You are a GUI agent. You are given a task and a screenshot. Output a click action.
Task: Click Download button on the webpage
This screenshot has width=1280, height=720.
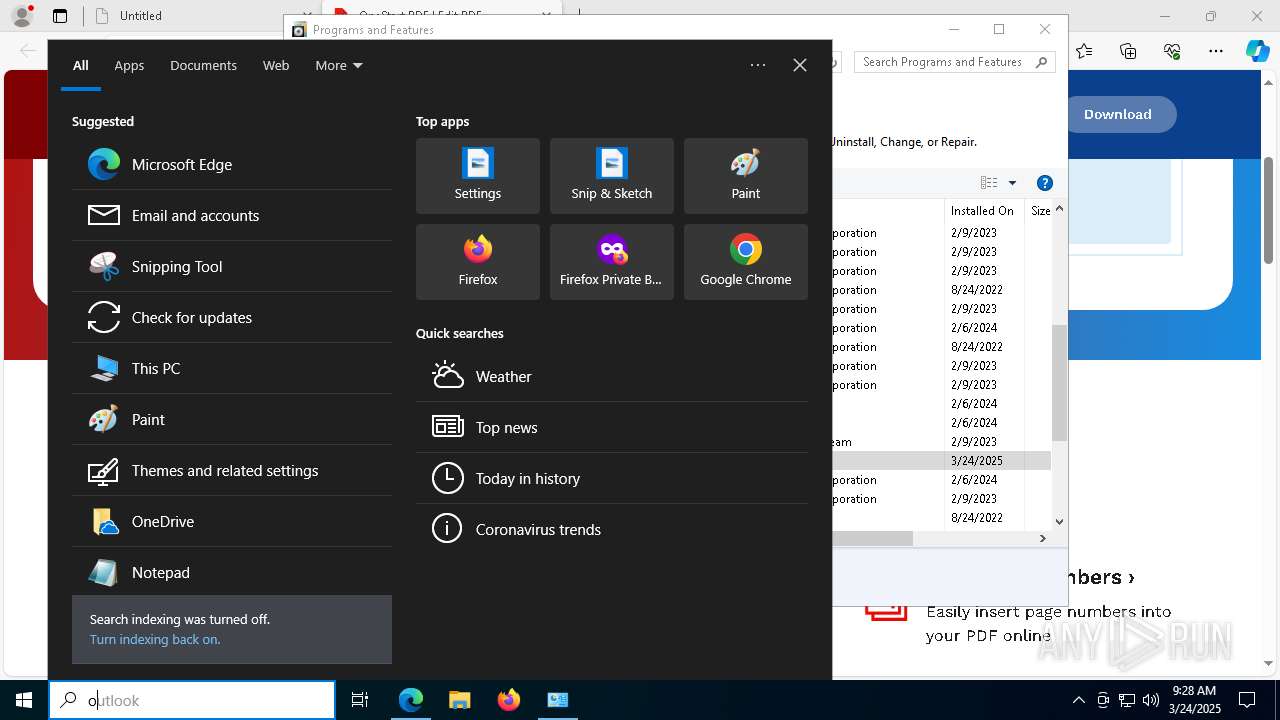[x=1118, y=114]
